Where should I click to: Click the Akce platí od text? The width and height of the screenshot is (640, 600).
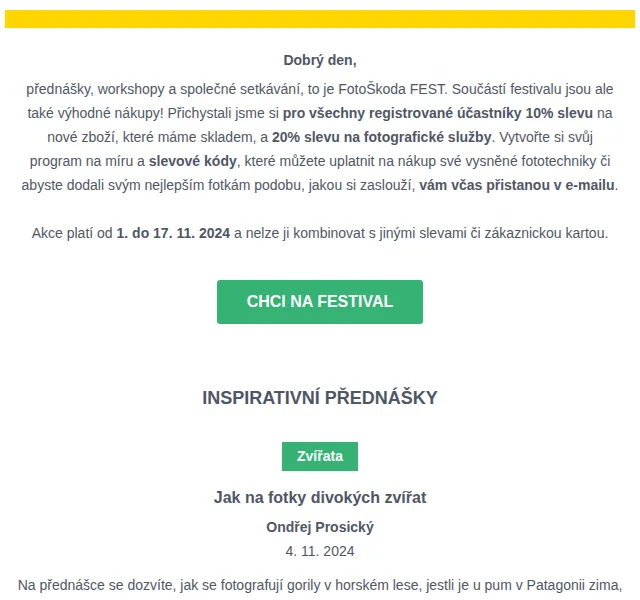coord(72,233)
